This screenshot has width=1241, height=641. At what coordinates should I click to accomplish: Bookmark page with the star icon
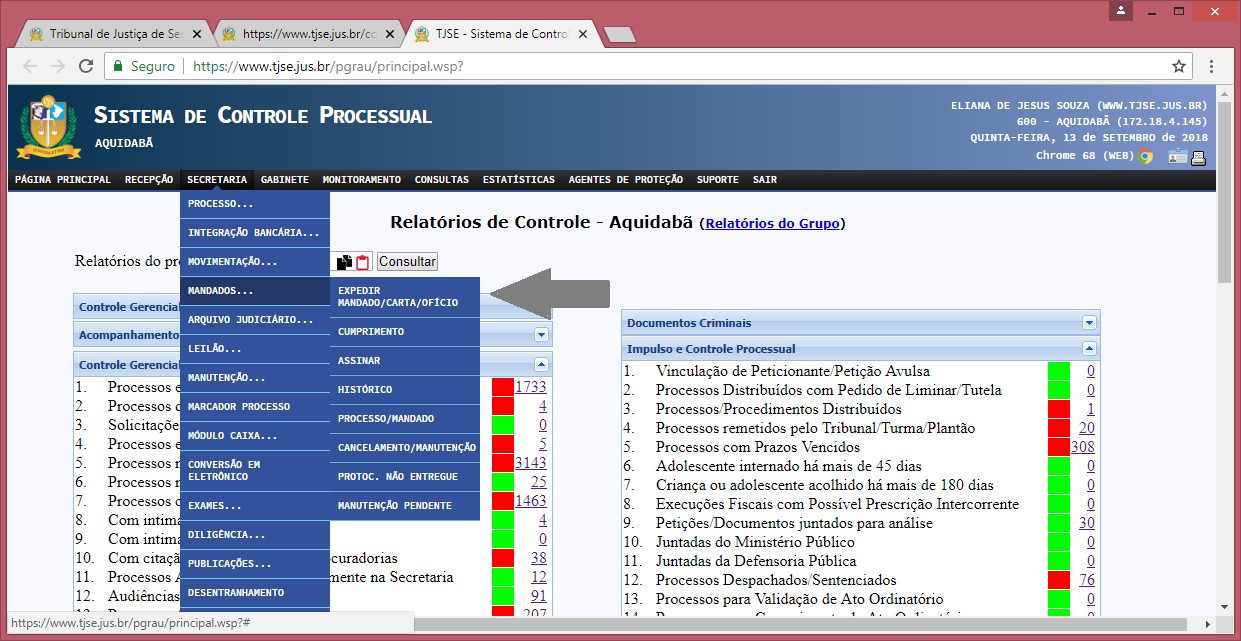[1179, 66]
